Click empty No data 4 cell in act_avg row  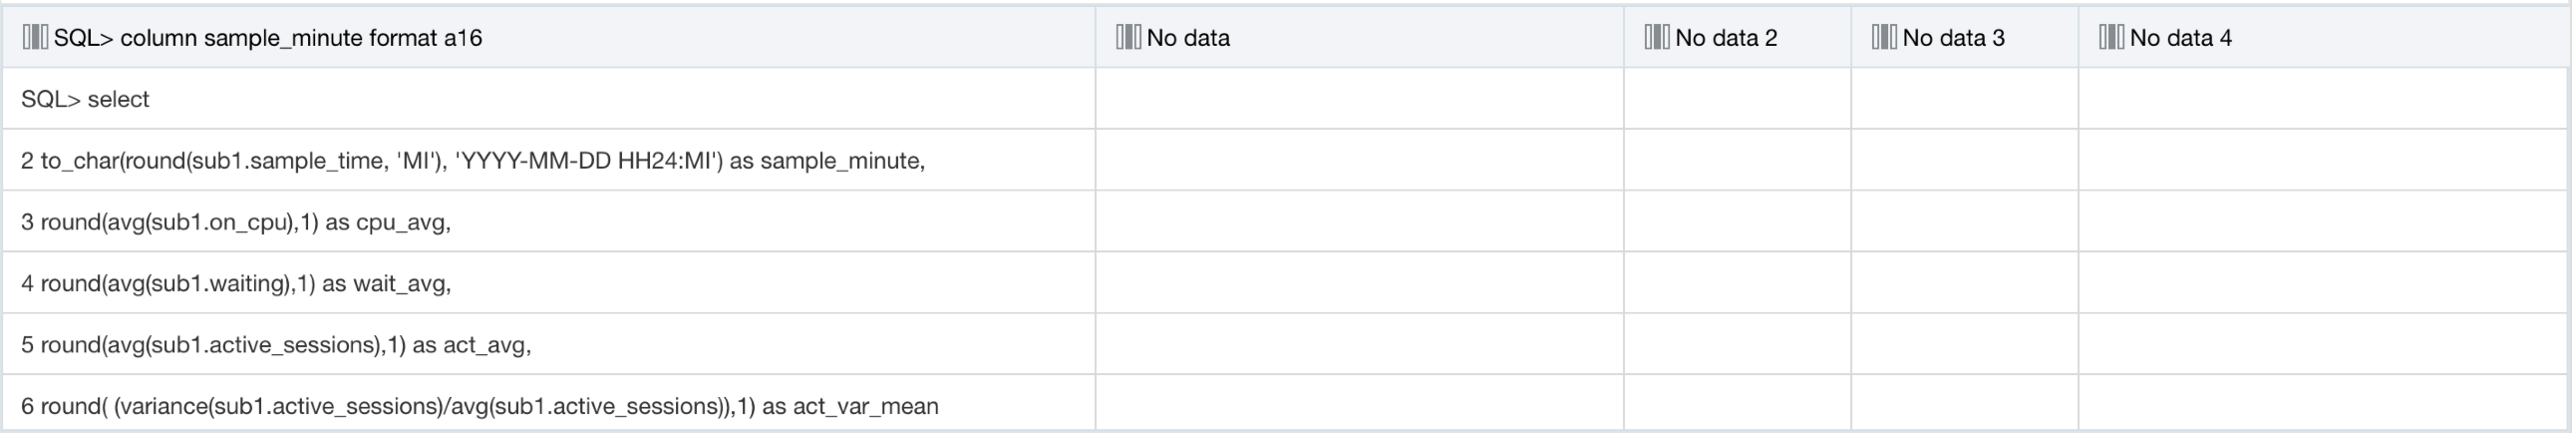click(2324, 345)
